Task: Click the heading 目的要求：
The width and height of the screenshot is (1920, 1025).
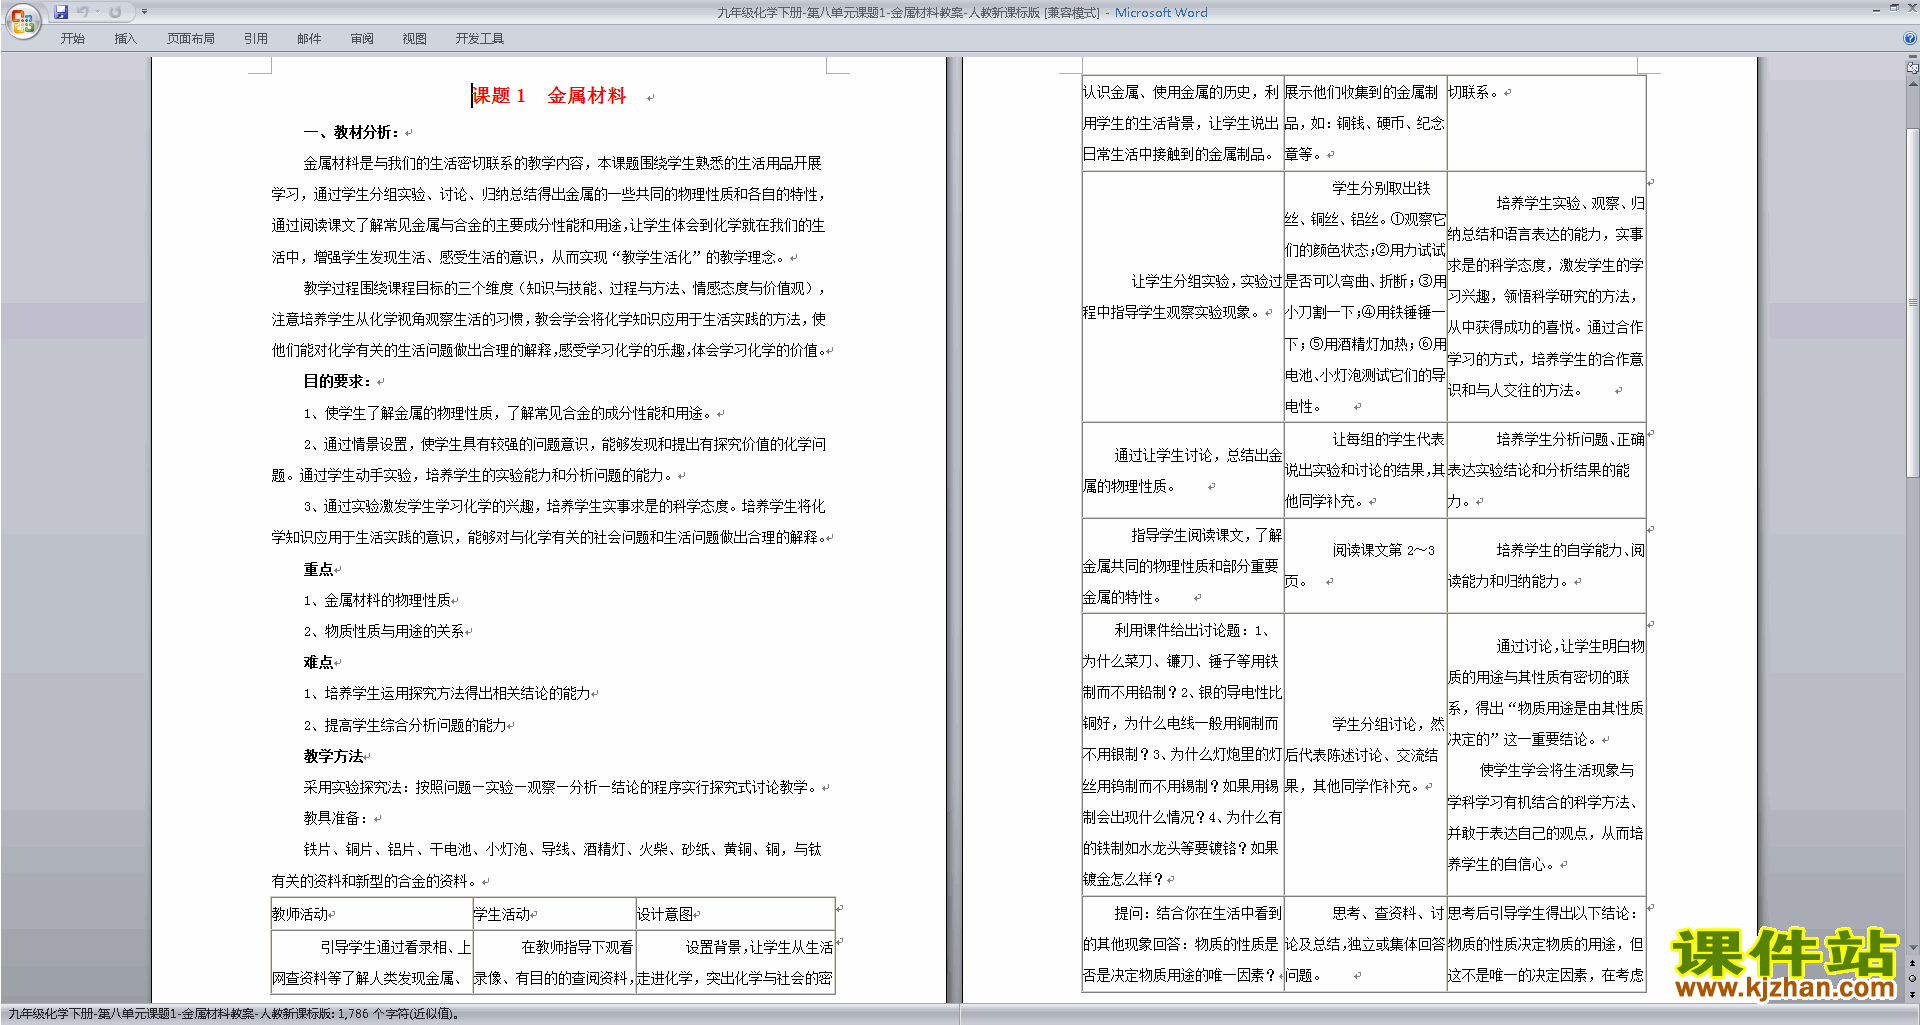Action: click(x=338, y=381)
